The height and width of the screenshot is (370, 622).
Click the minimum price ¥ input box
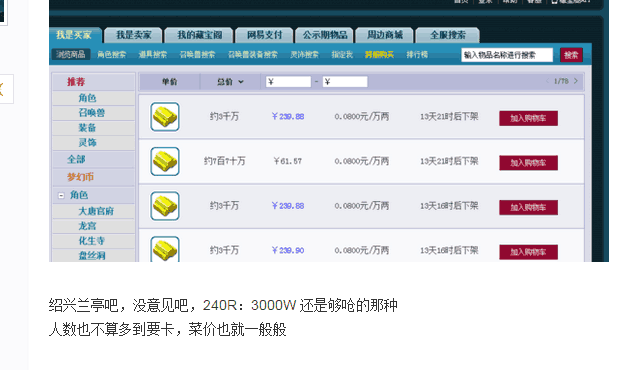click(288, 82)
